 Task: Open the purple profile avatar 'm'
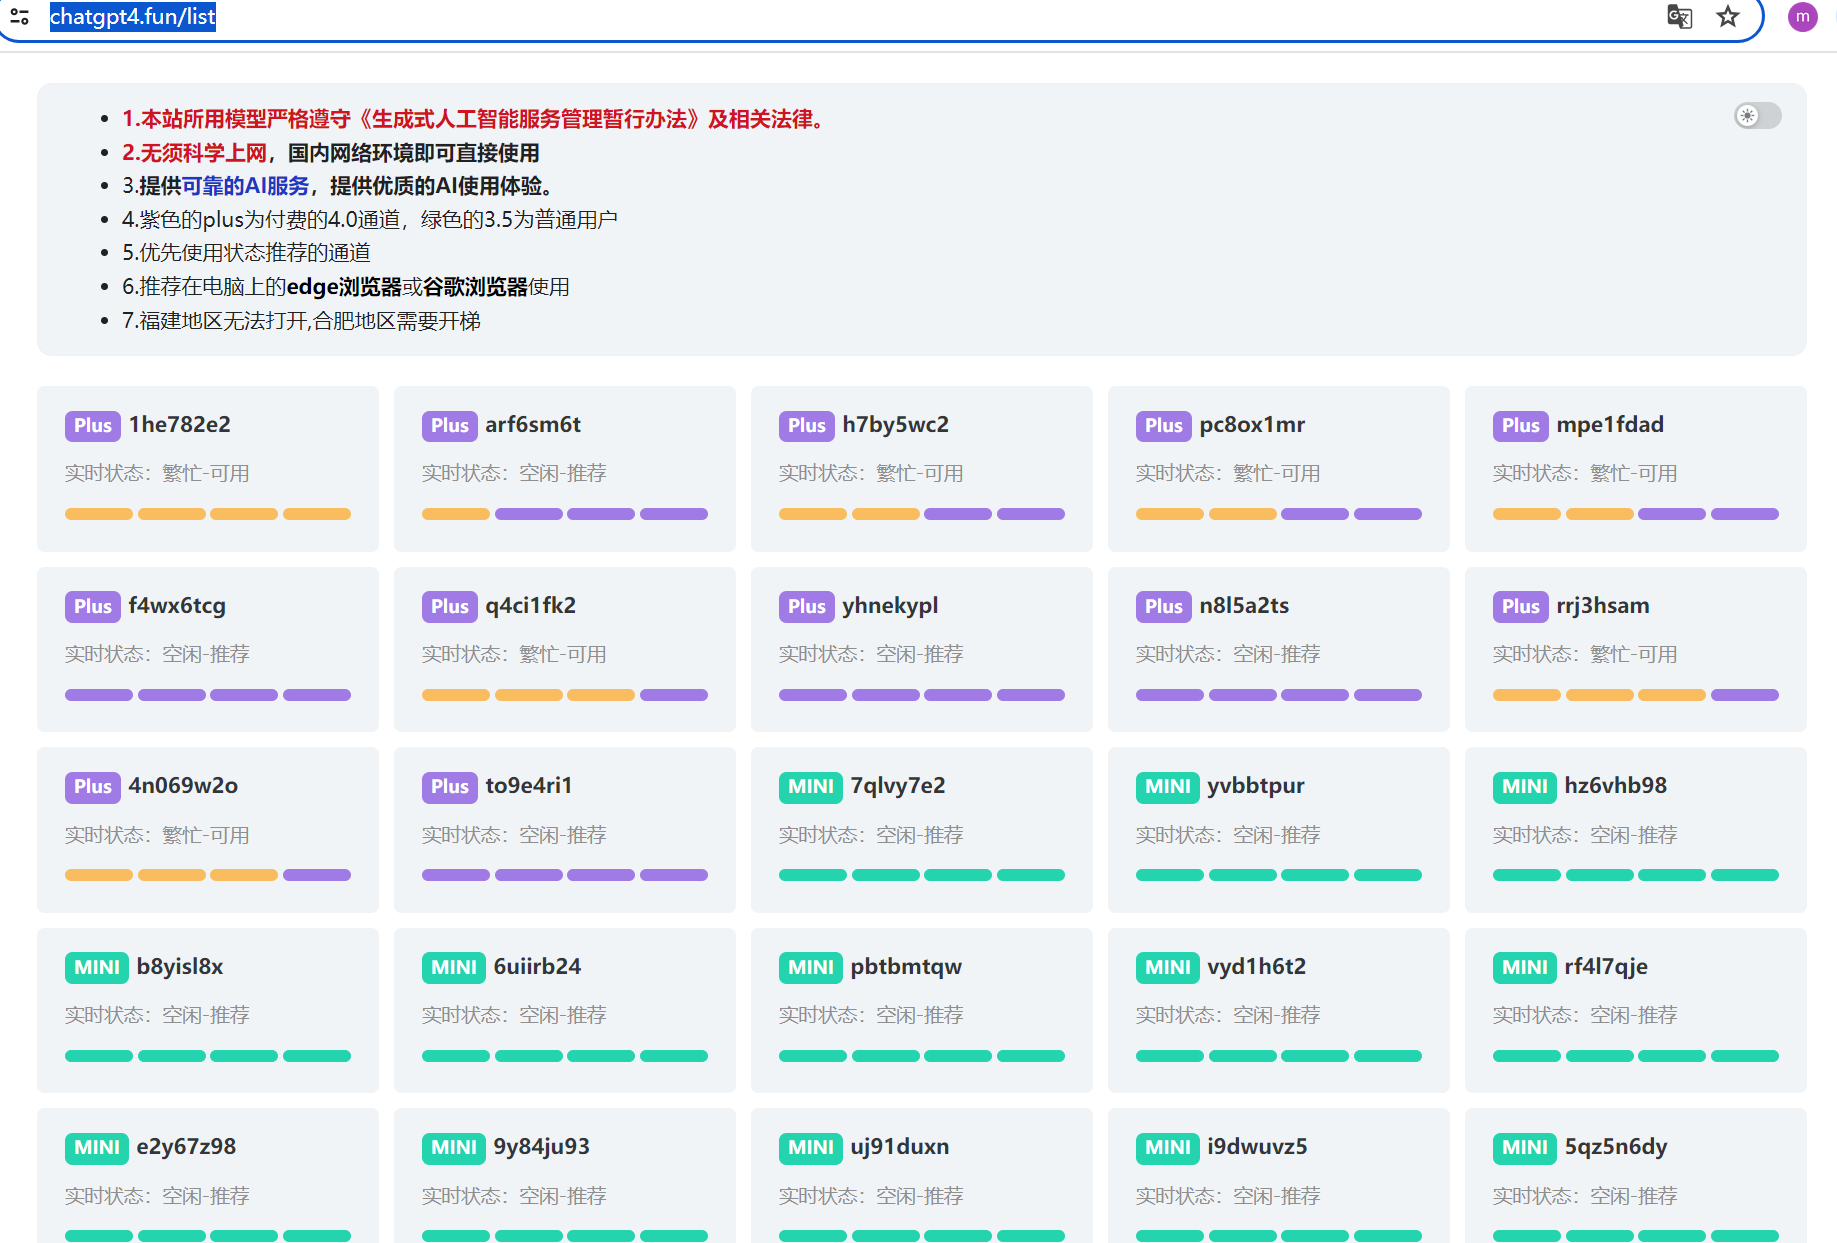pyautogui.click(x=1802, y=16)
